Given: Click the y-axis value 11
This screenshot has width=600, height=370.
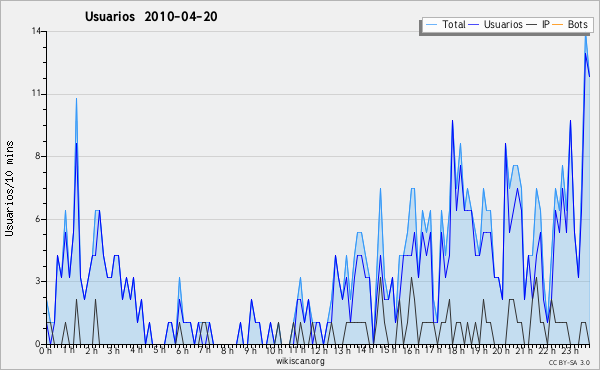Looking at the screenshot, I should pos(36,93).
